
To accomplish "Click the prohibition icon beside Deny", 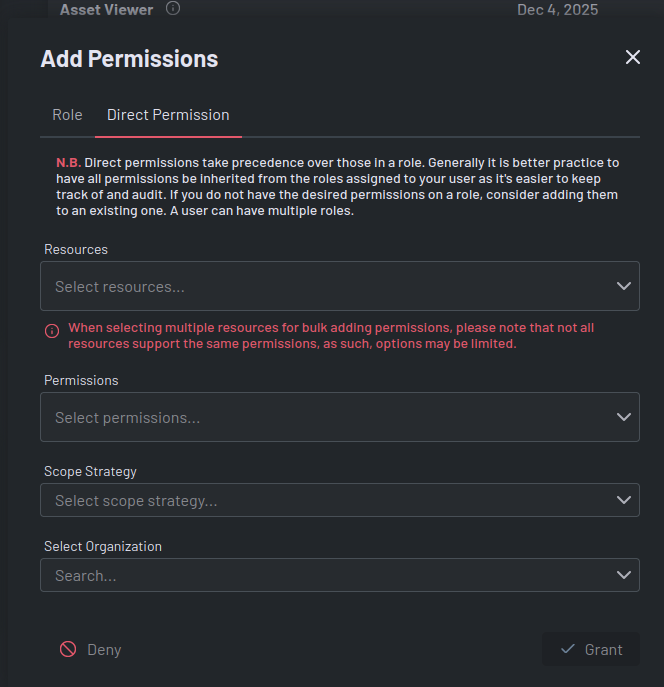I will [68, 649].
